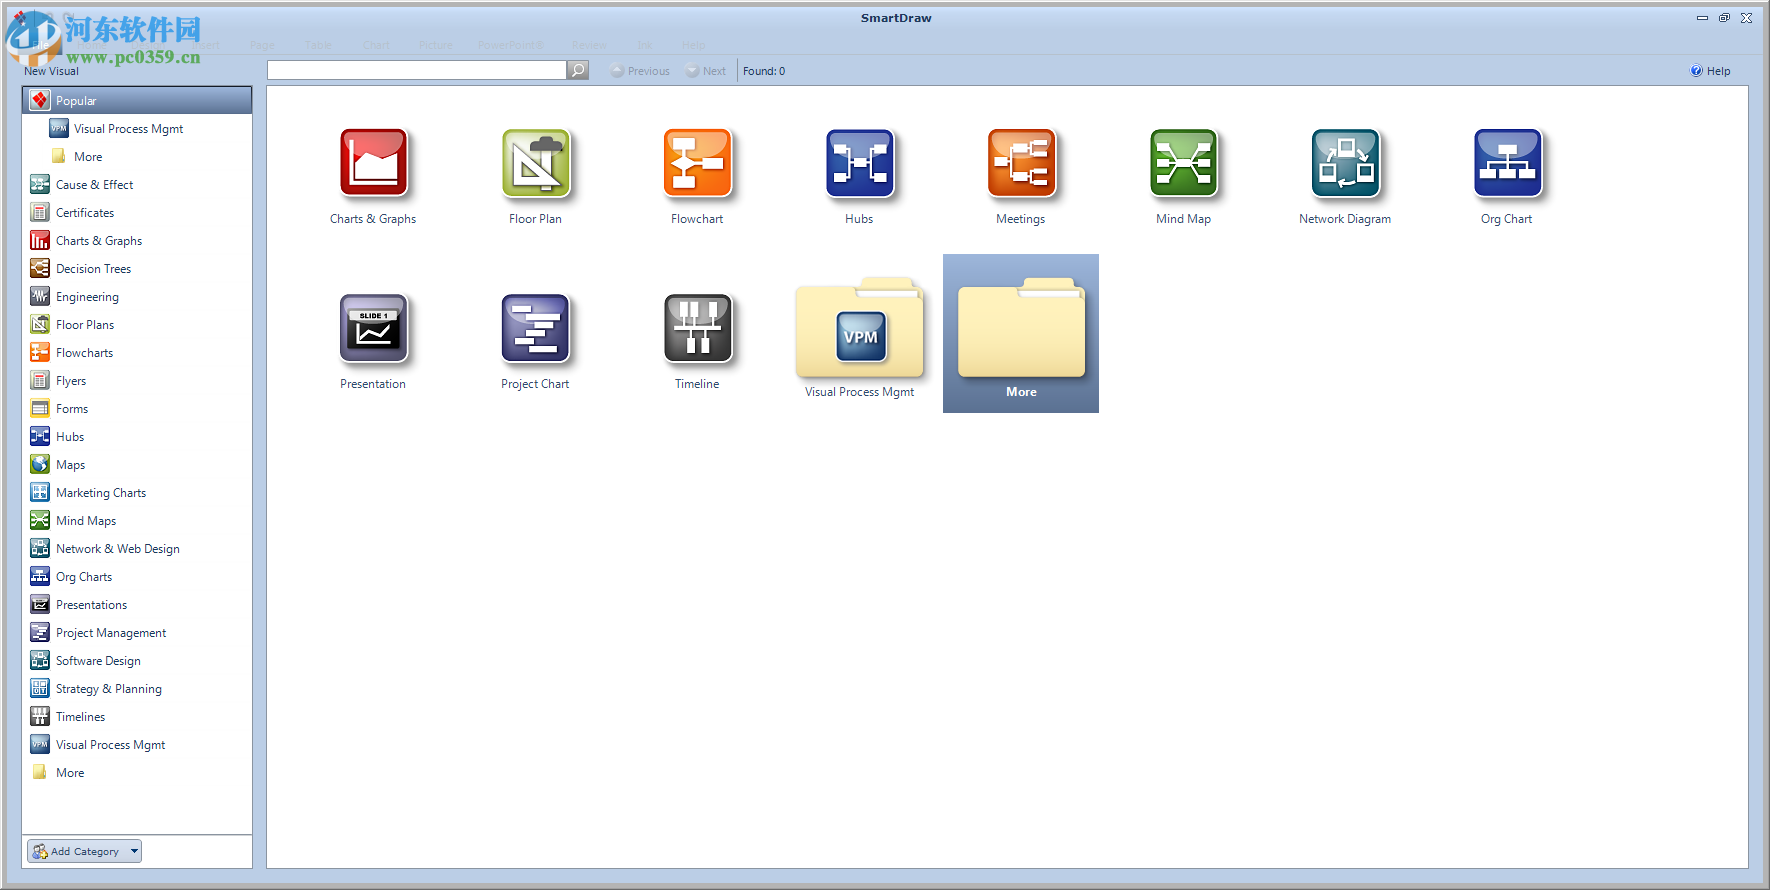Click the Decision Trees sidebar icon

click(x=40, y=268)
